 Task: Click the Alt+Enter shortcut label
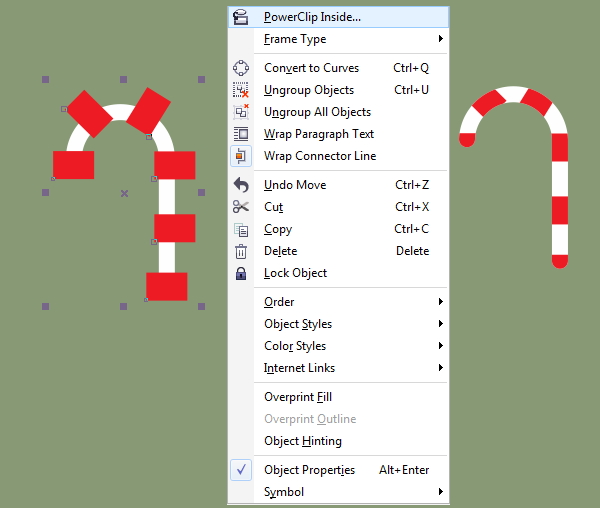point(404,470)
